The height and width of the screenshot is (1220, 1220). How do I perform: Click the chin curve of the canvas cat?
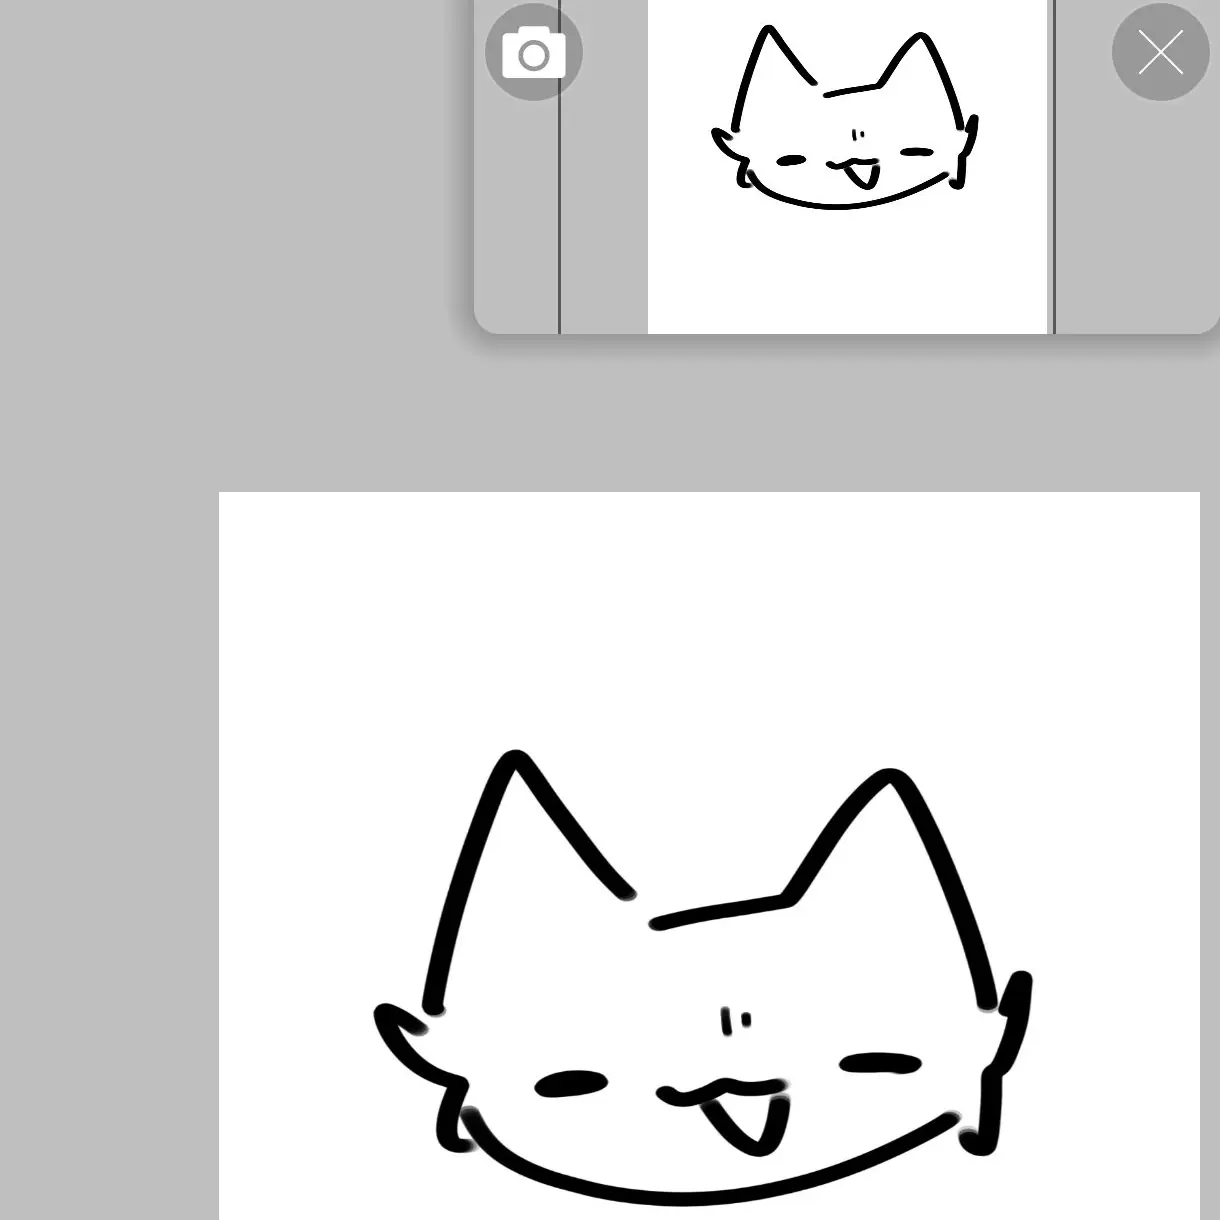coord(700,1192)
